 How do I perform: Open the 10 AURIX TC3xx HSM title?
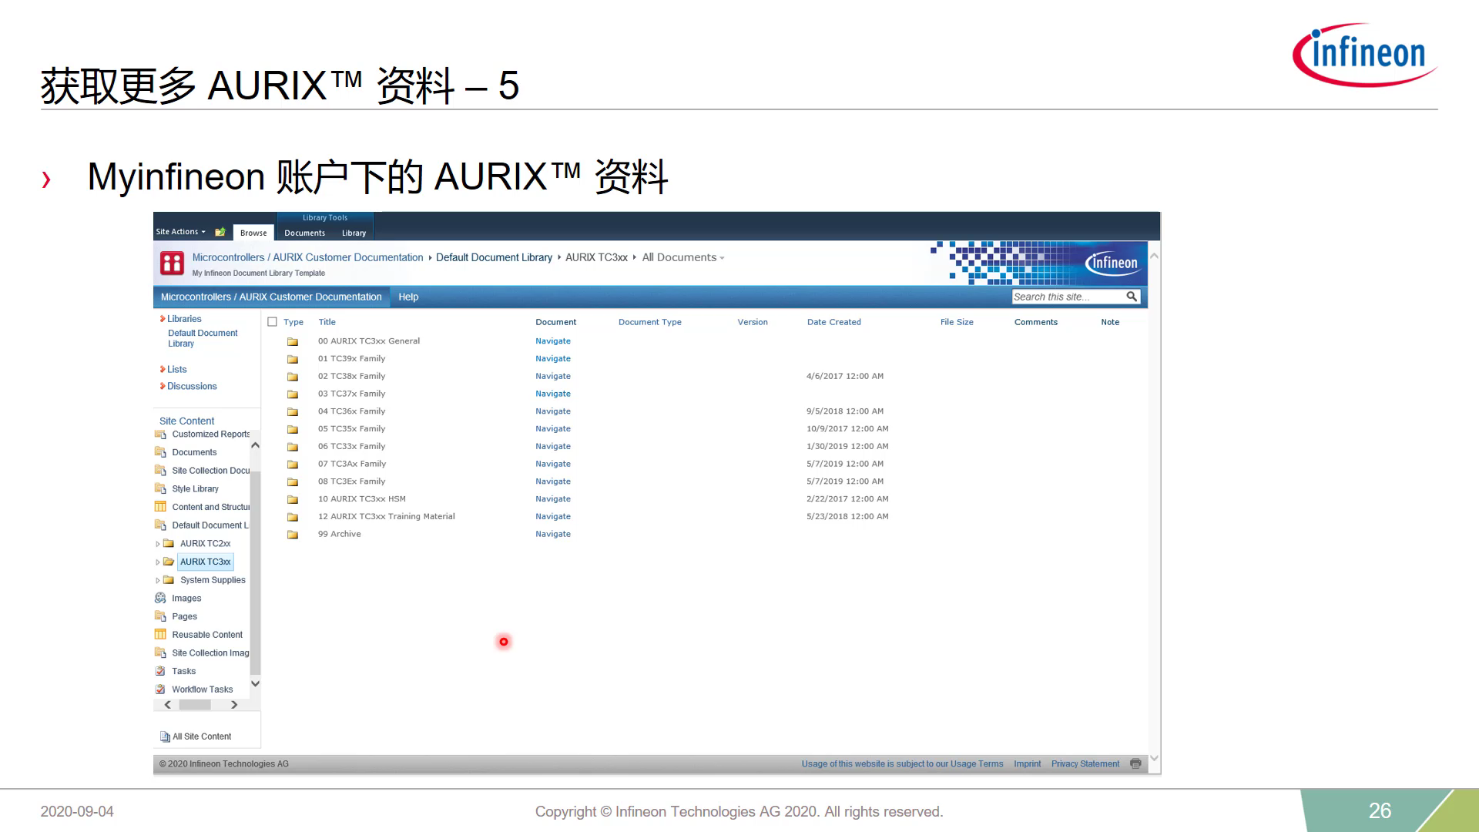pyautogui.click(x=362, y=499)
